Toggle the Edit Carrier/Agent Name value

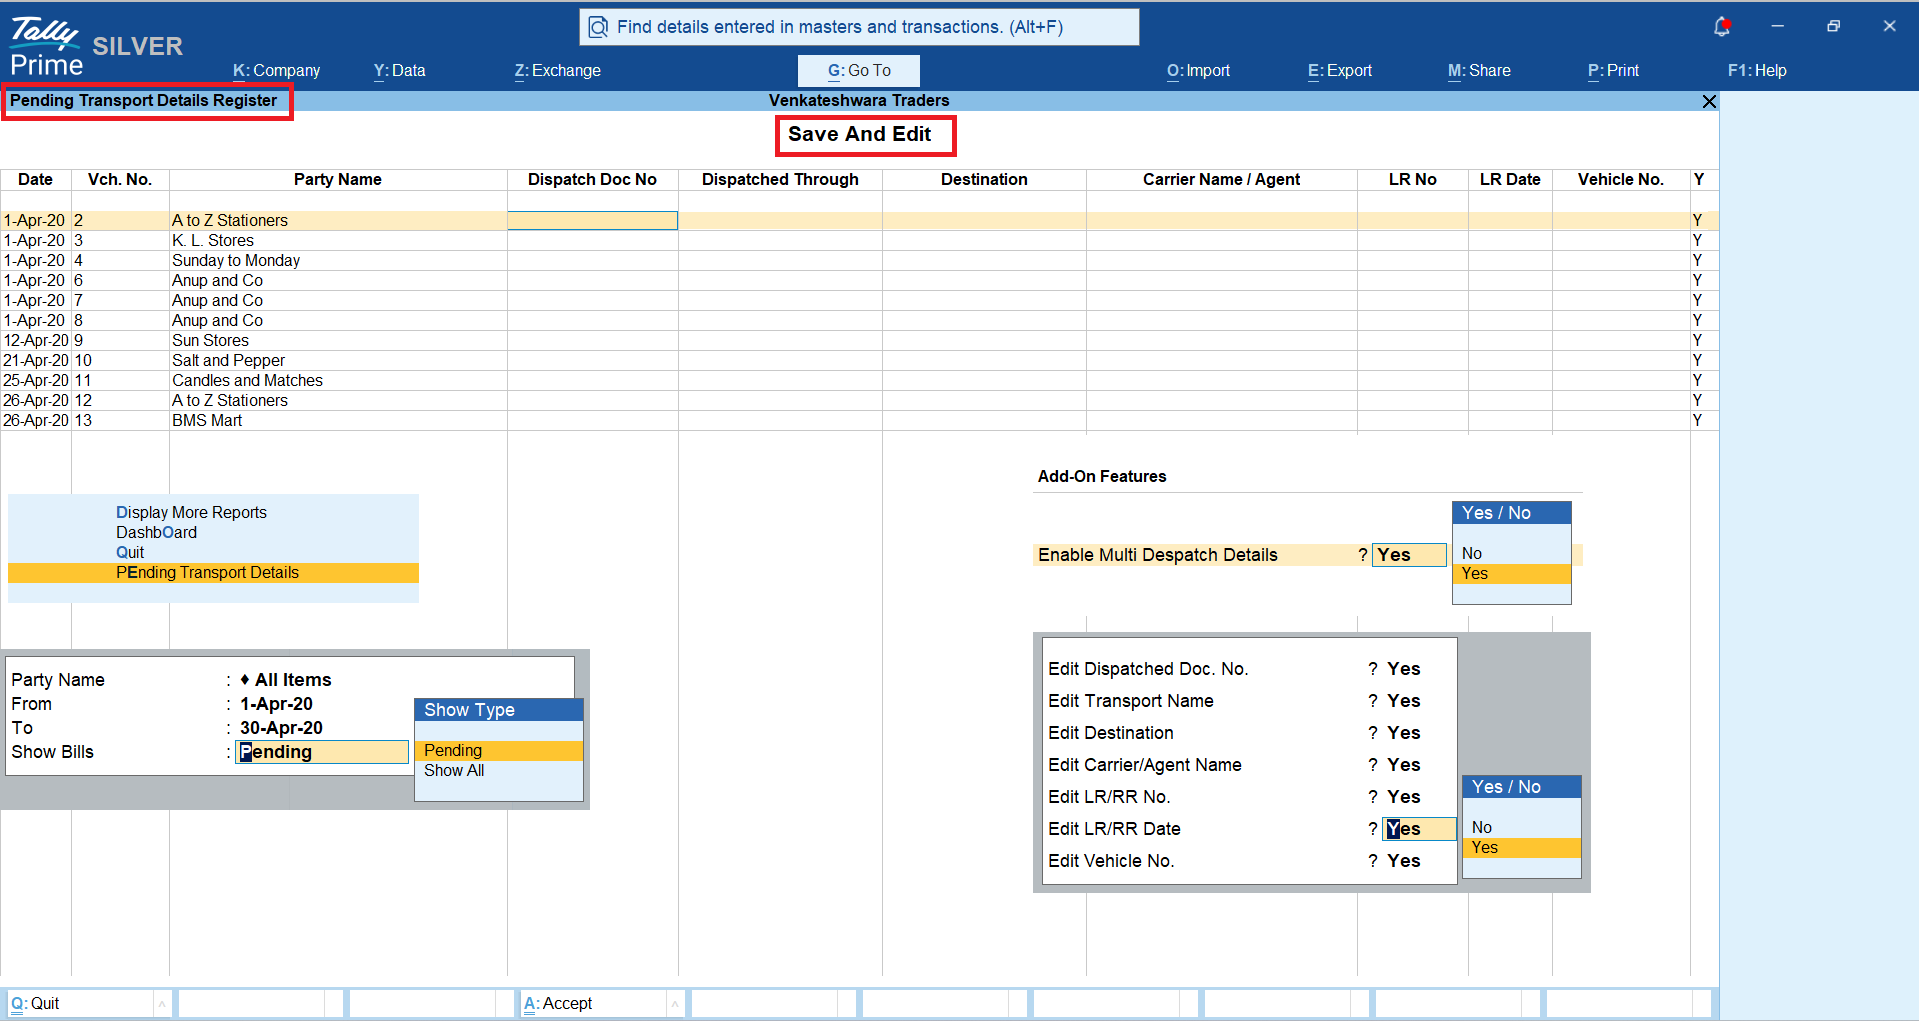(x=1404, y=765)
